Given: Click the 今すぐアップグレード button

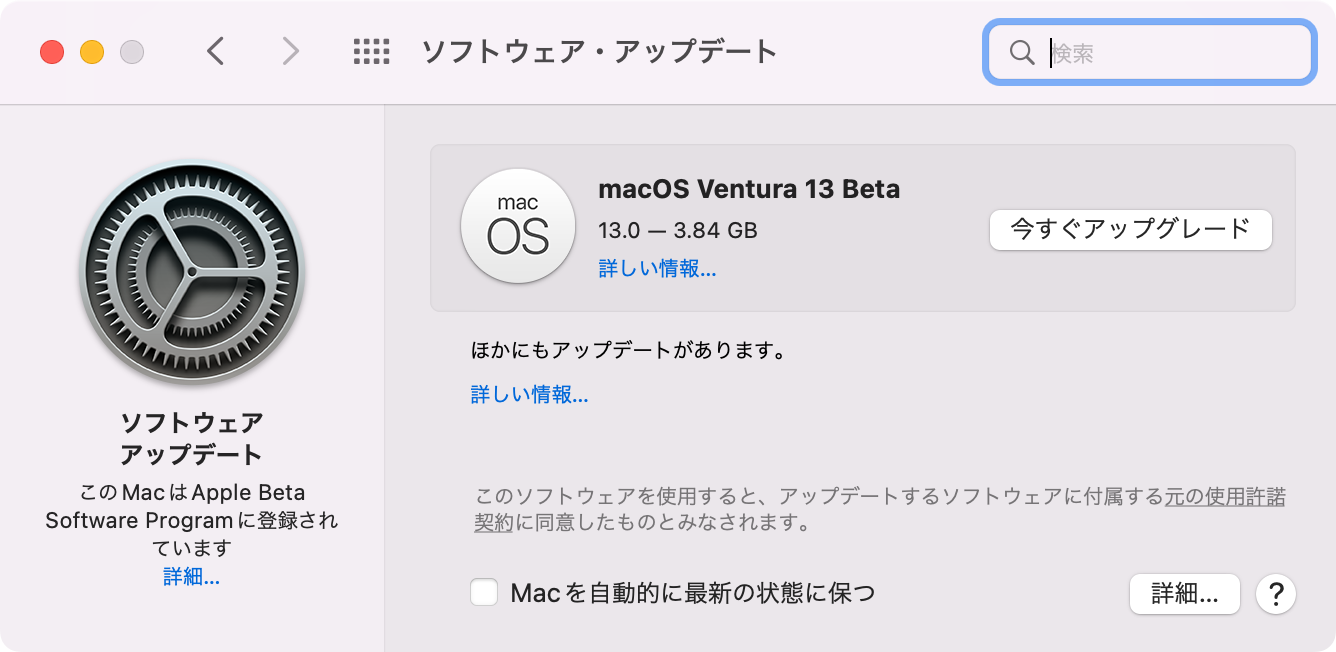Looking at the screenshot, I should [1131, 229].
